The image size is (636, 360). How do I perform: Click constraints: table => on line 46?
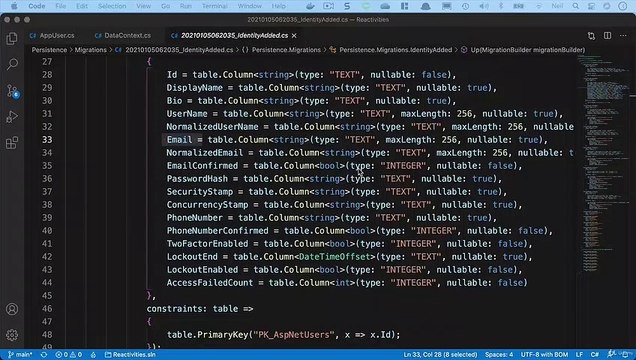pyautogui.click(x=200, y=309)
